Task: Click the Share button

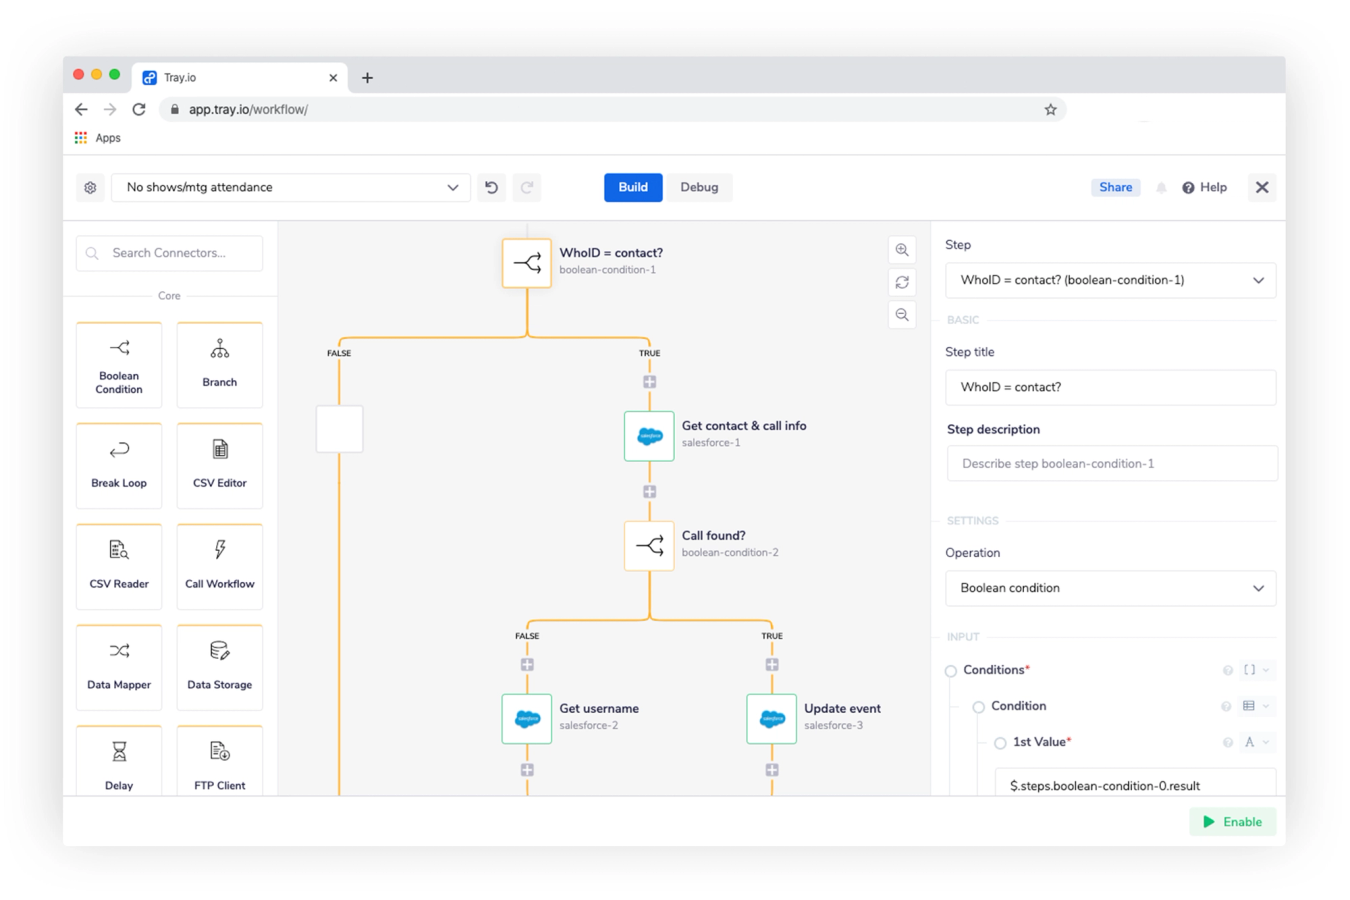Action: point(1115,187)
